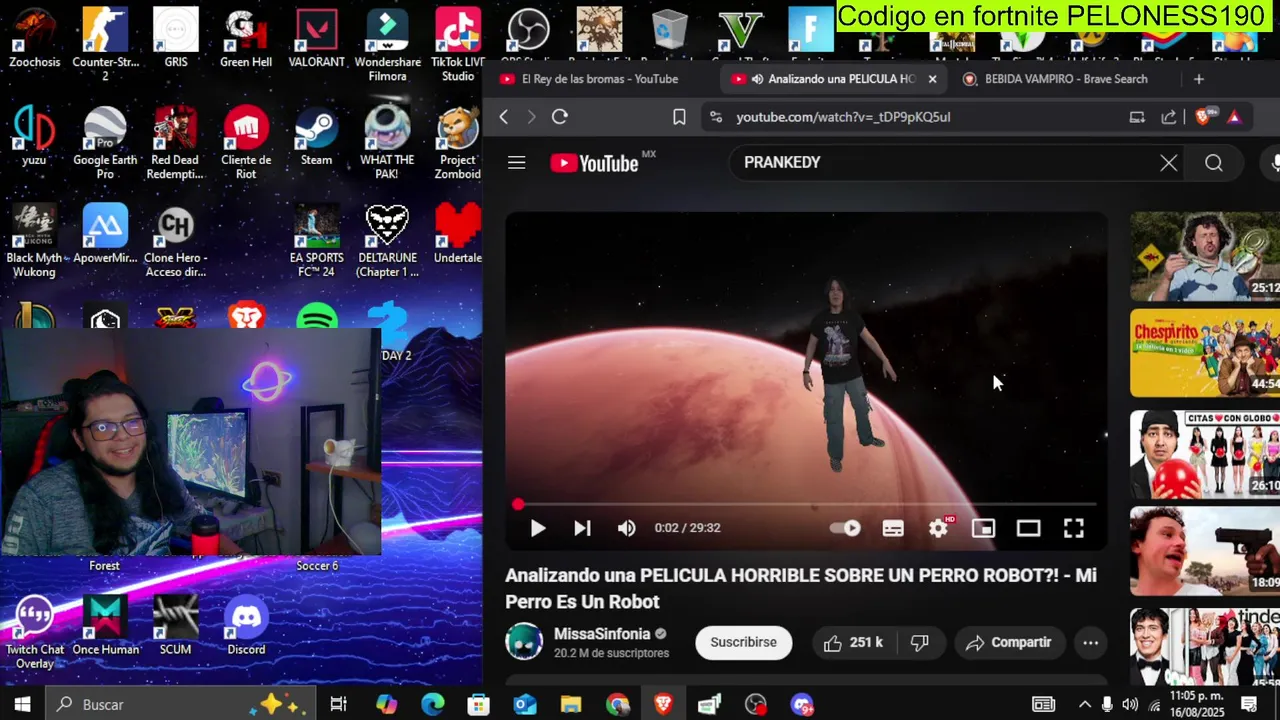This screenshot has height=720, width=1280.
Task: Click the youtube.com address bar URL
Action: 843,117
